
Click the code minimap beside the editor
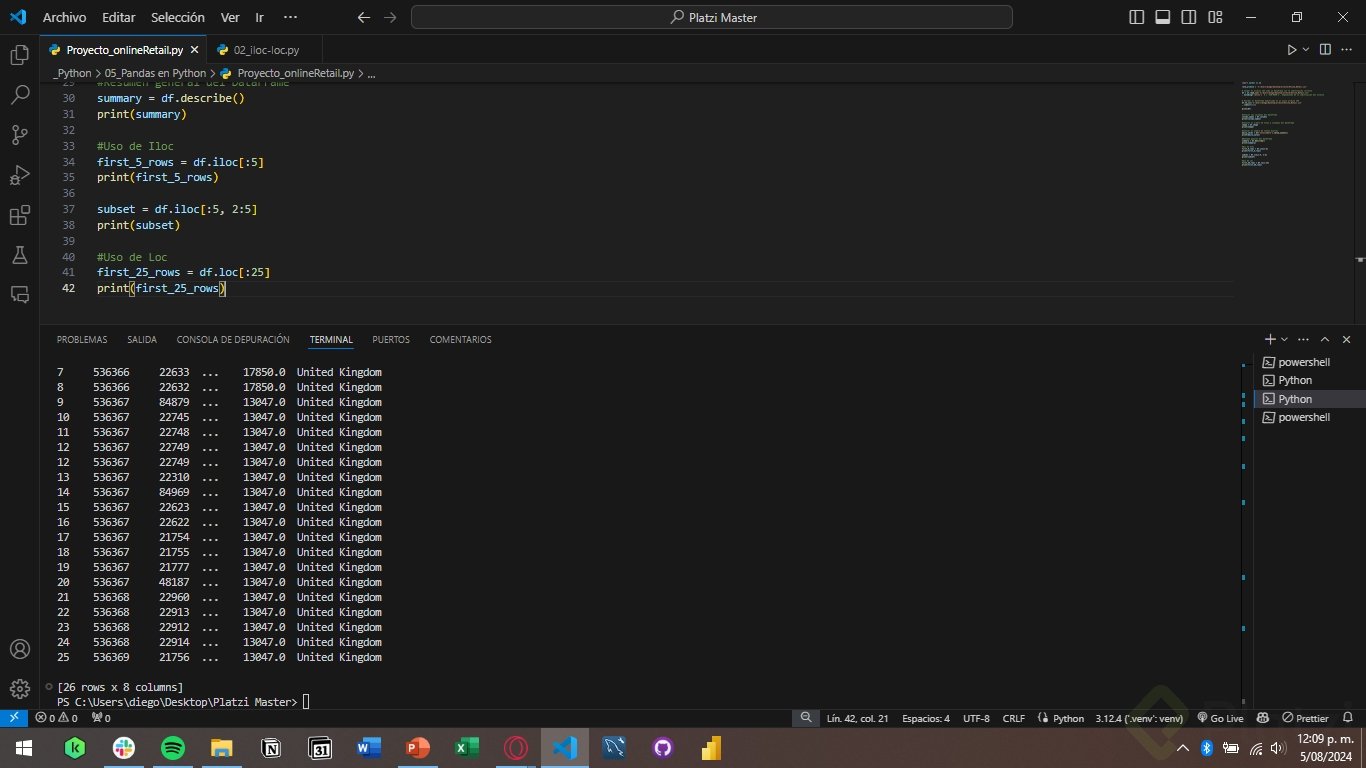(1285, 124)
